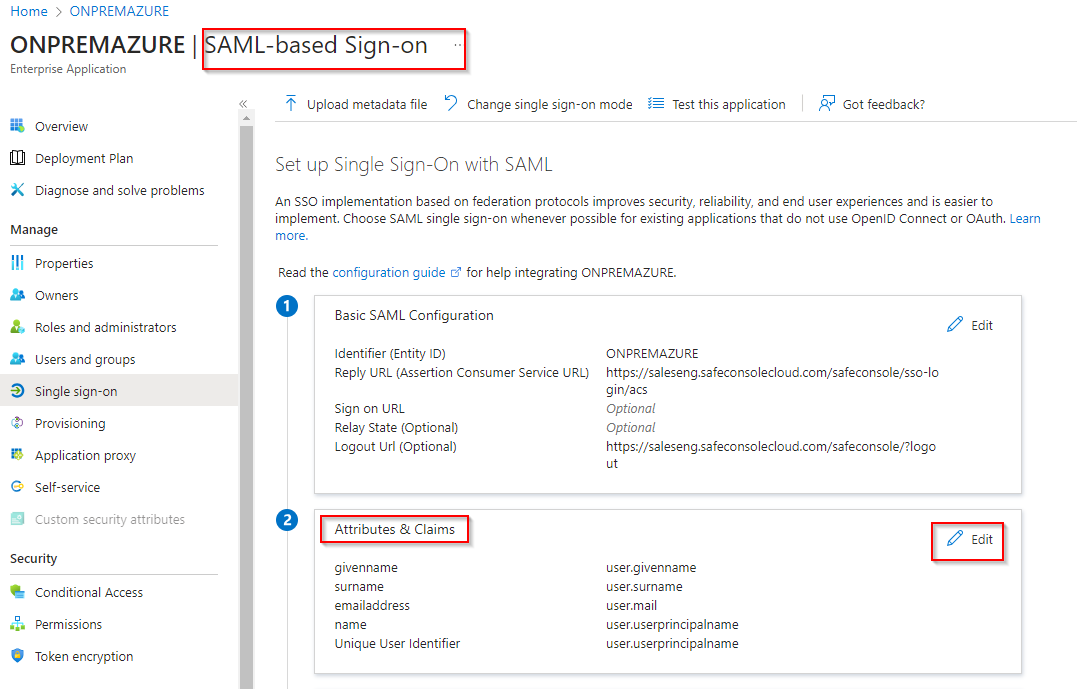Click the Properties bars icon
1077x689 pixels.
click(17, 262)
